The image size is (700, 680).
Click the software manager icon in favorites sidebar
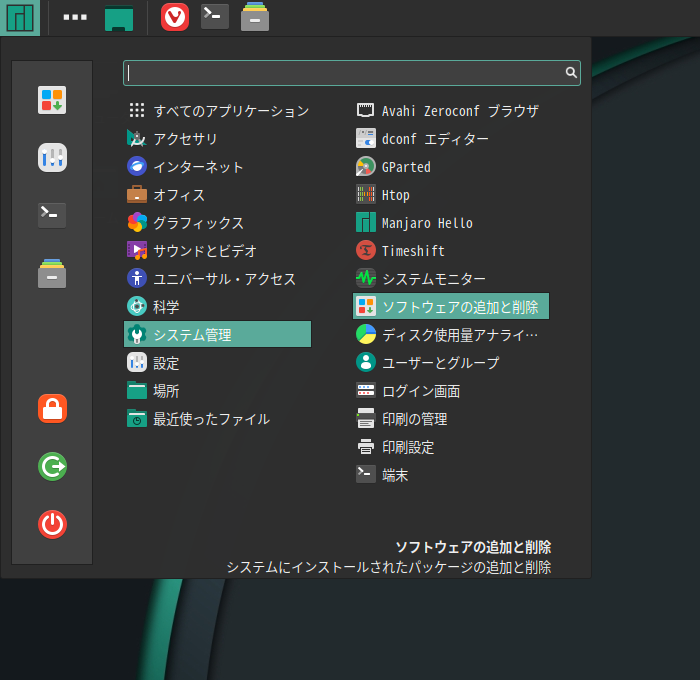pos(52,100)
